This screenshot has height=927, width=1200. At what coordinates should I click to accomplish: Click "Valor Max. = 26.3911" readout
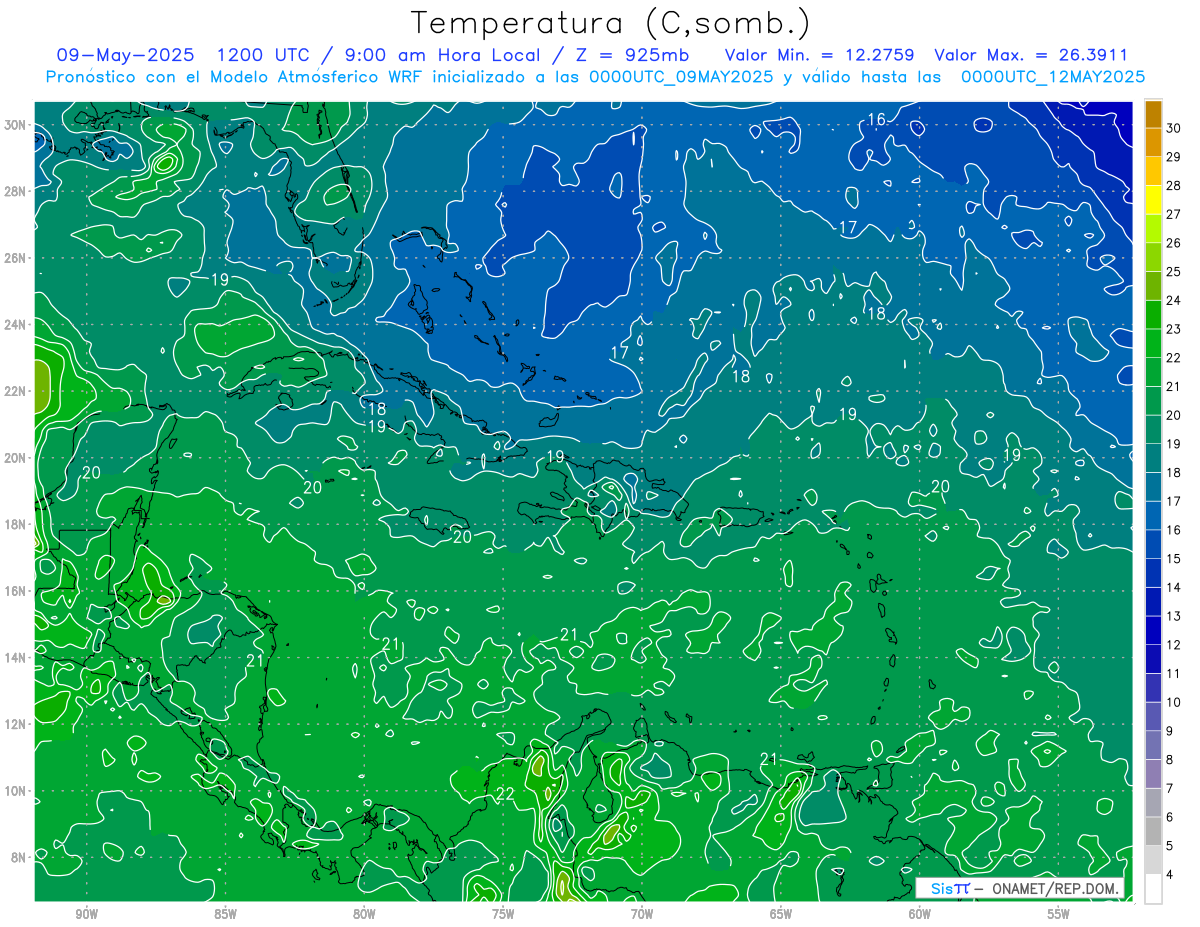[x=1031, y=55]
